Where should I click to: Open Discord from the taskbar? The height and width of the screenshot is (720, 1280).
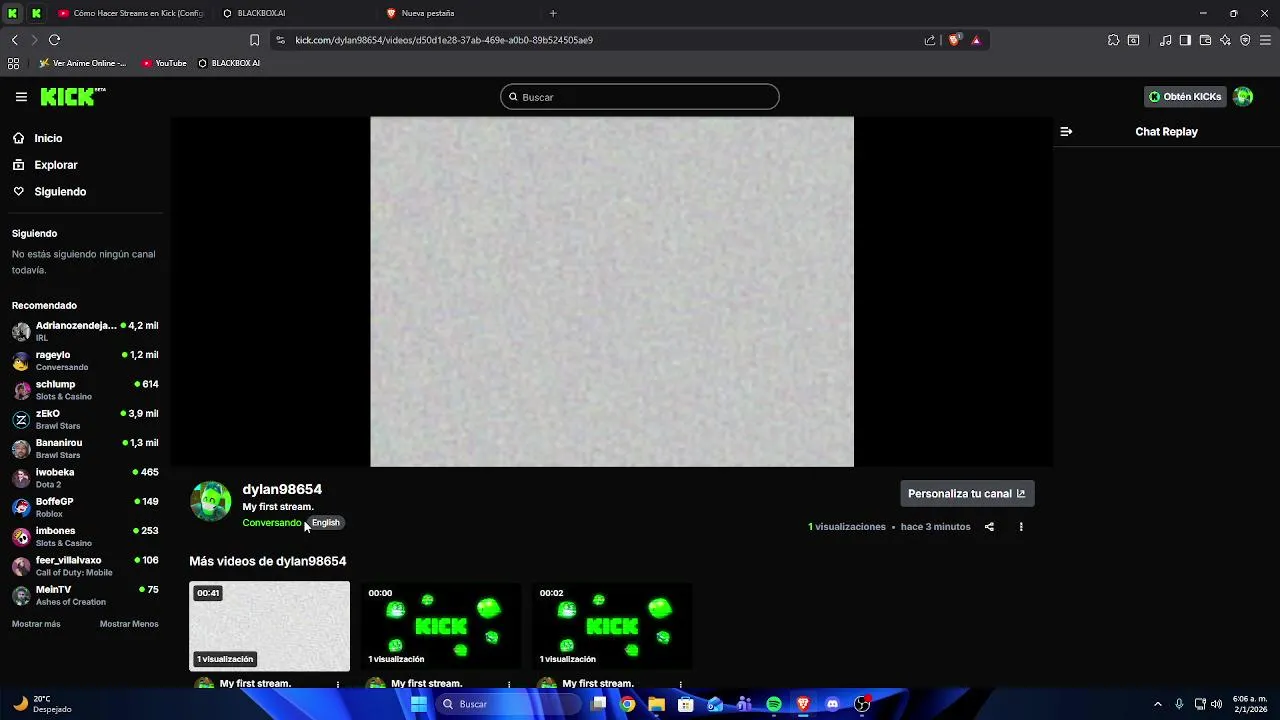pos(833,704)
